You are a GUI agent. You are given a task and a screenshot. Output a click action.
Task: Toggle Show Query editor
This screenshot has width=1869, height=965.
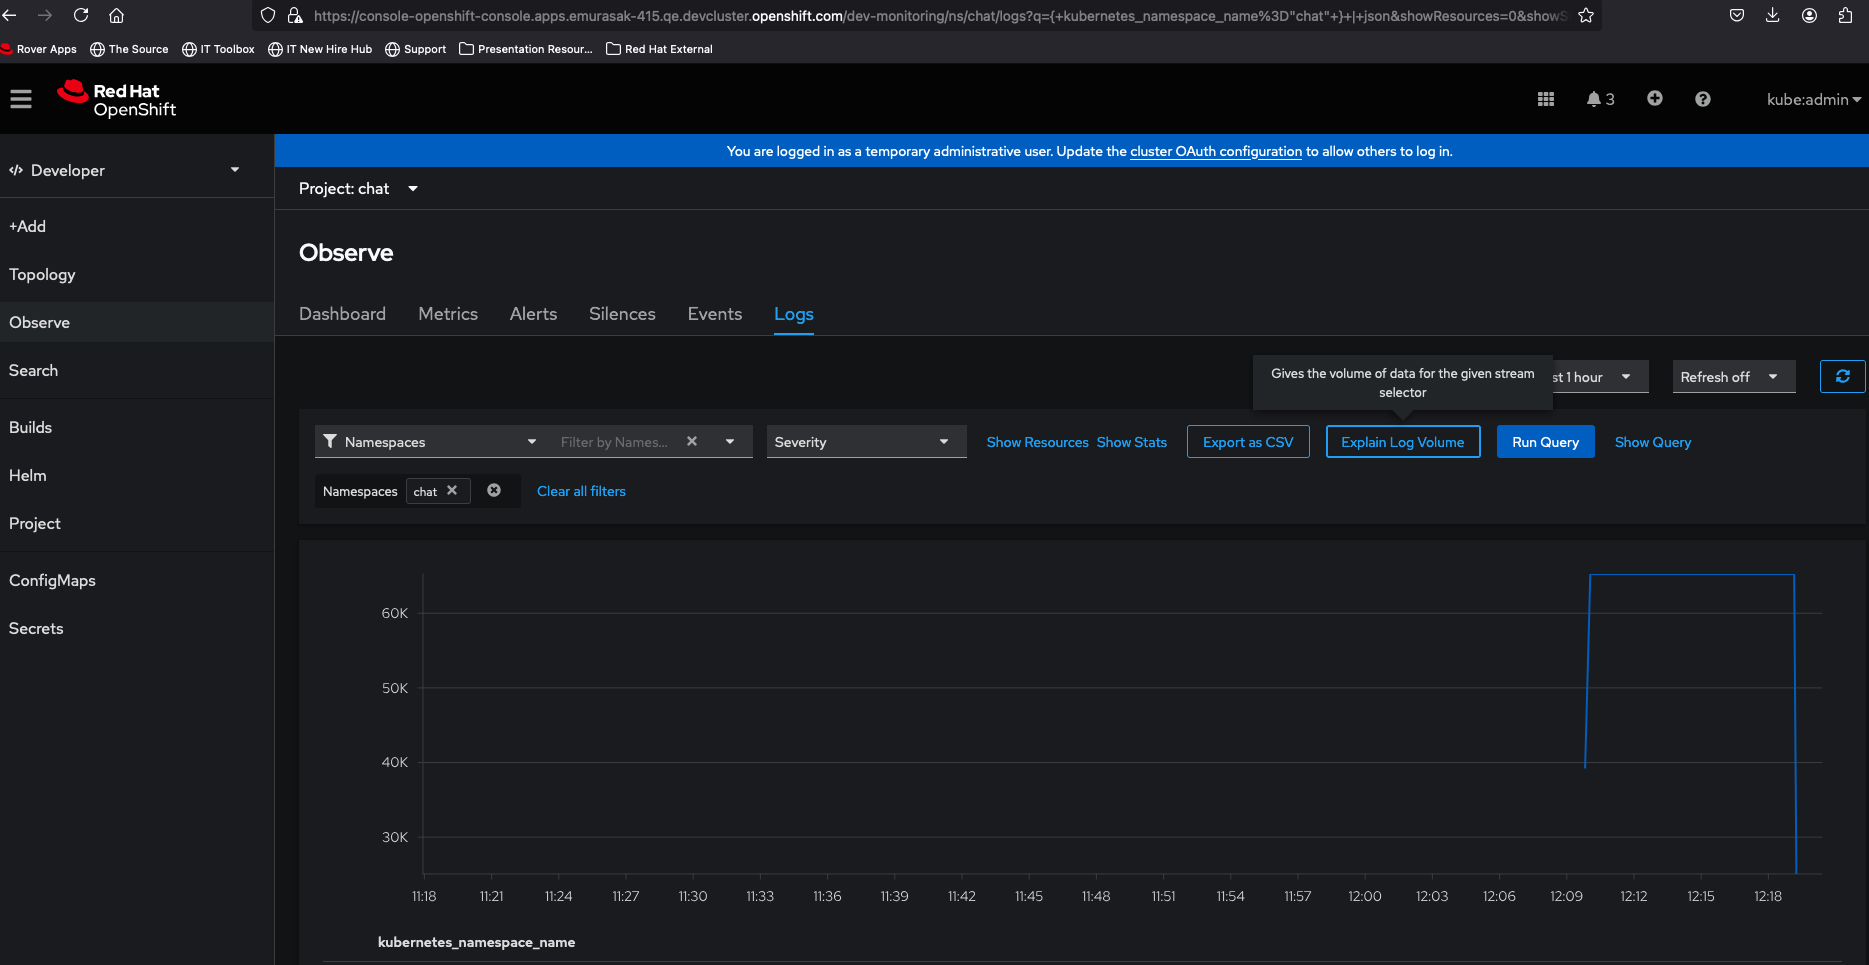point(1652,442)
